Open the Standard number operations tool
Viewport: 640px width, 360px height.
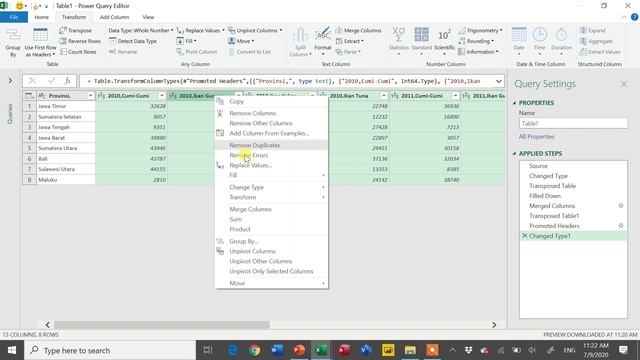421,42
